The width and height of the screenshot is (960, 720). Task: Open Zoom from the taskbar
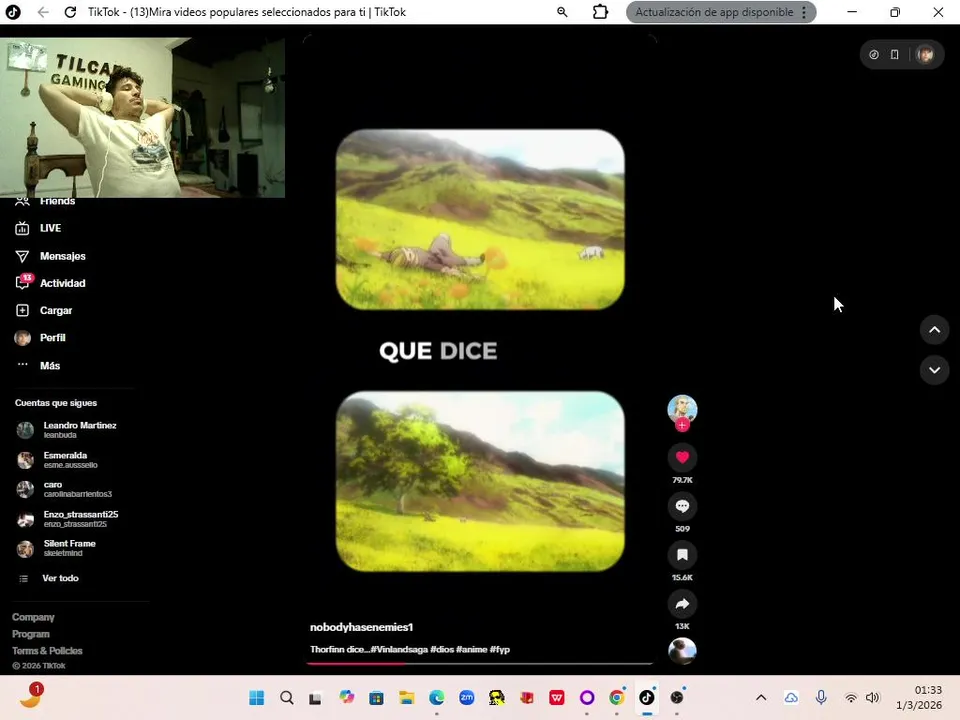[467, 697]
